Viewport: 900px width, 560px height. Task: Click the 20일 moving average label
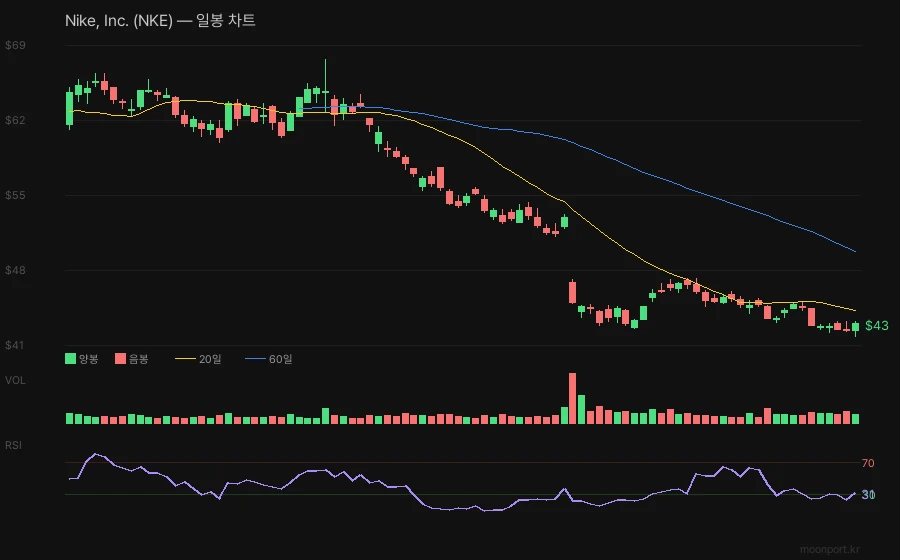(210, 359)
